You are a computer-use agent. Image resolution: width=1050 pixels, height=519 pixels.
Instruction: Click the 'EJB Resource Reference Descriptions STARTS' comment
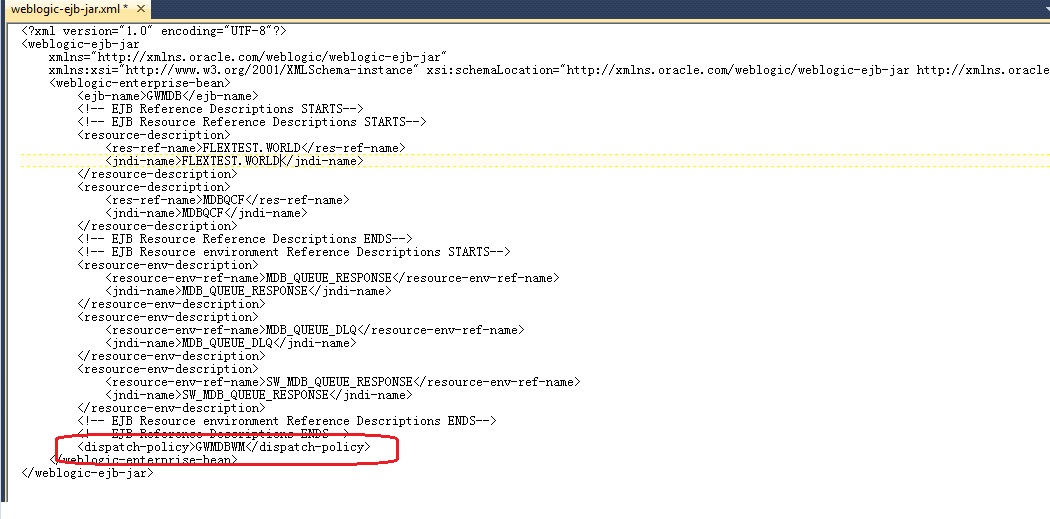click(252, 122)
